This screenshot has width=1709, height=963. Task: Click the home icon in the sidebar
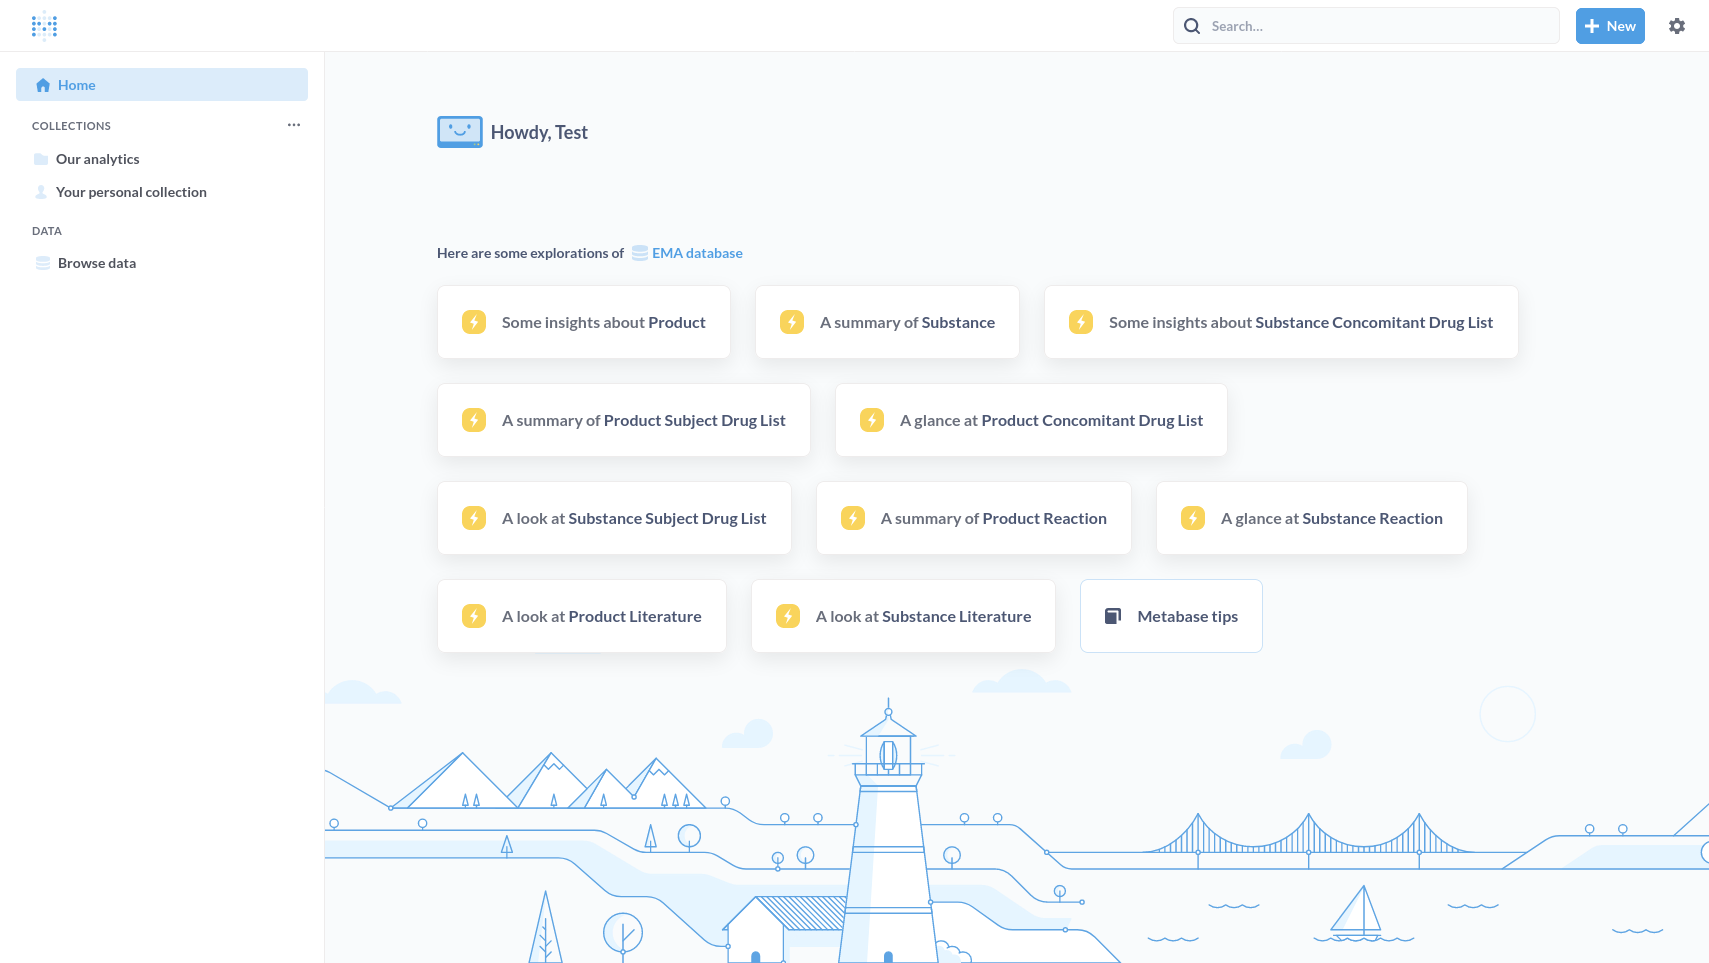pyautogui.click(x=43, y=85)
